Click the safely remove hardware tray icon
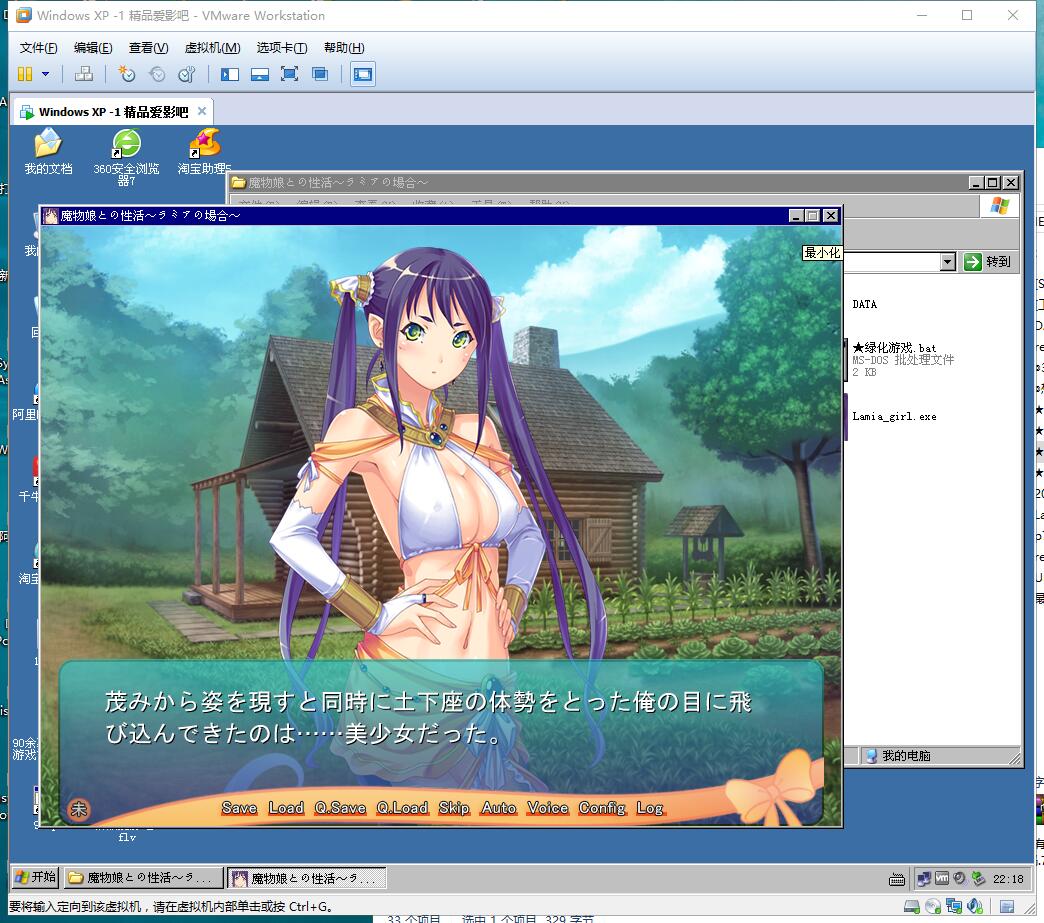Screen dimensions: 1044x923 pos(977,878)
